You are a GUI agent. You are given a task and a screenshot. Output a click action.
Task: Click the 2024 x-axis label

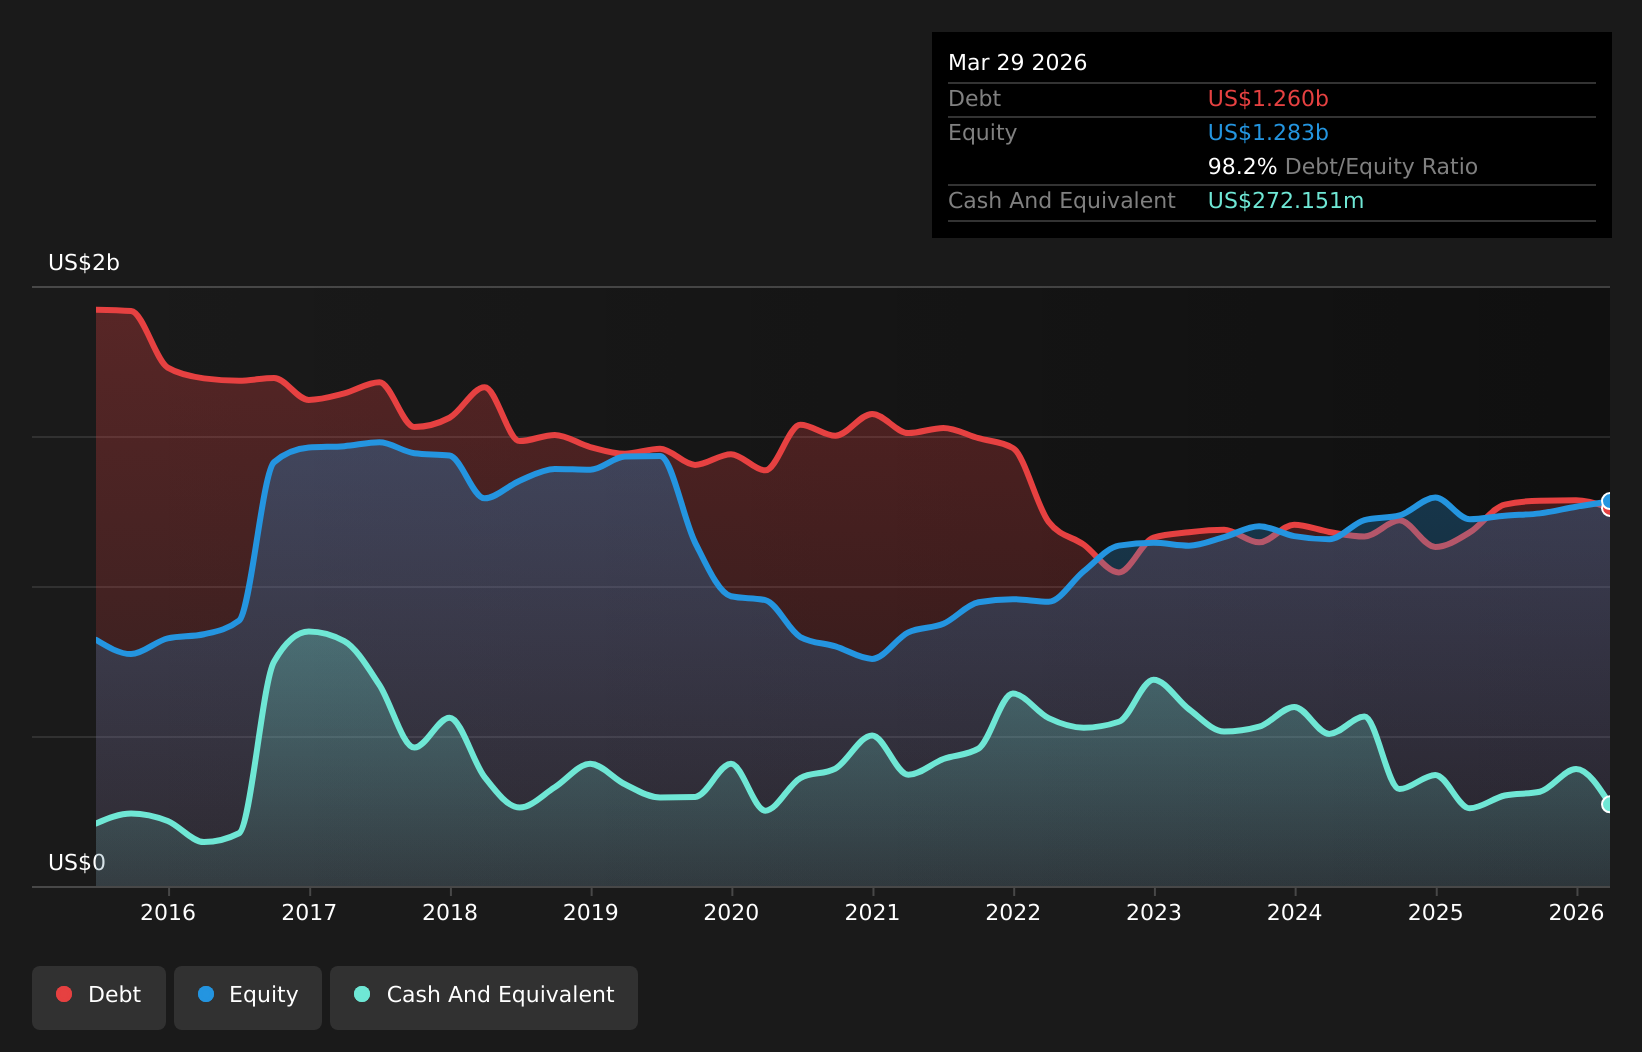pyautogui.click(x=1295, y=912)
